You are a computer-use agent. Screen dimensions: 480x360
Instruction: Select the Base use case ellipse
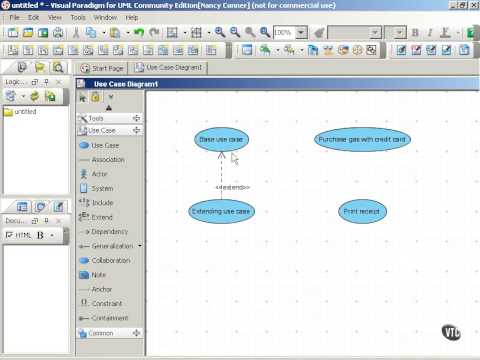click(221, 139)
